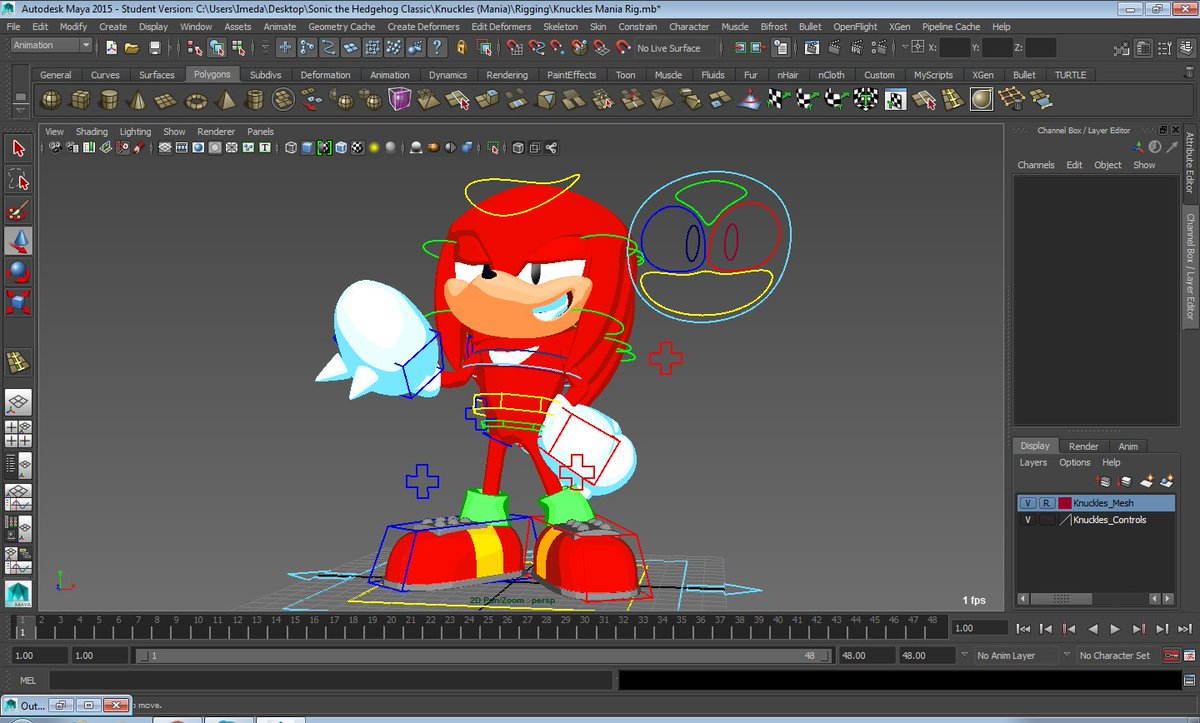The image size is (1200, 723).
Task: Activate the Paint Selection tool
Action: pyautogui.click(x=18, y=210)
